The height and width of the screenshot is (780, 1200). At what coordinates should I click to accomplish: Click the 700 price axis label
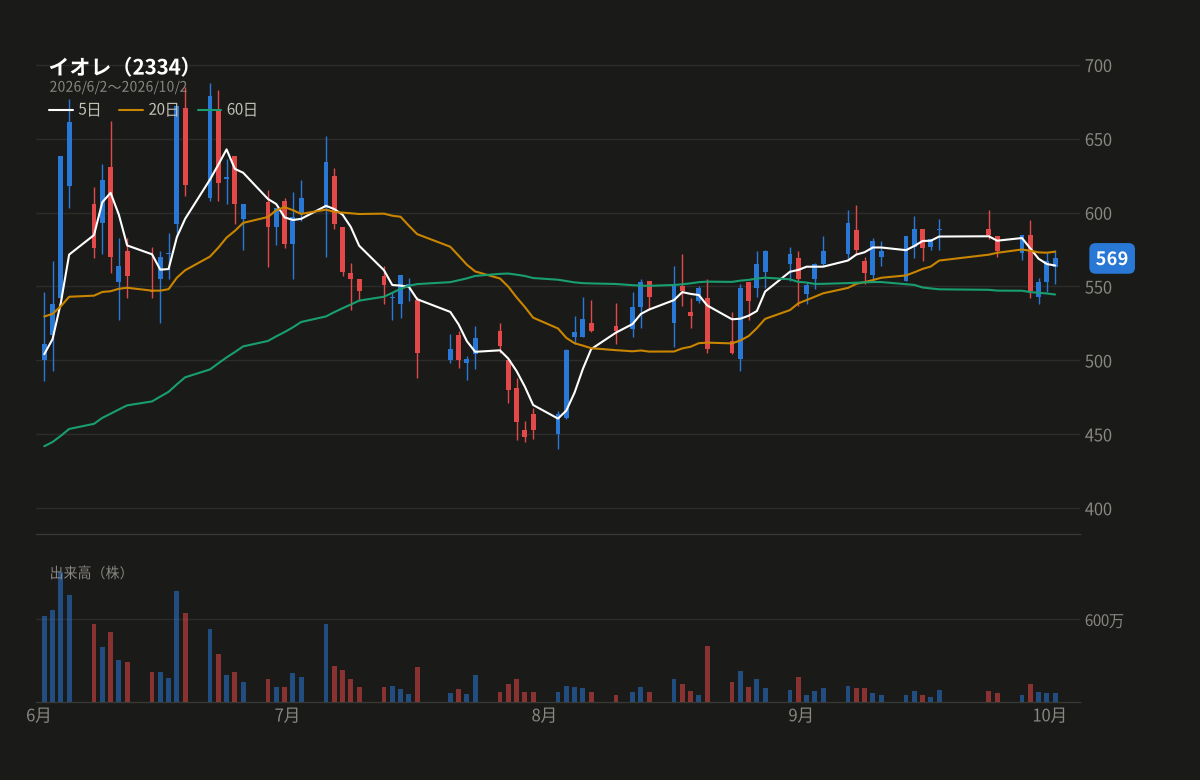pyautogui.click(x=1099, y=66)
